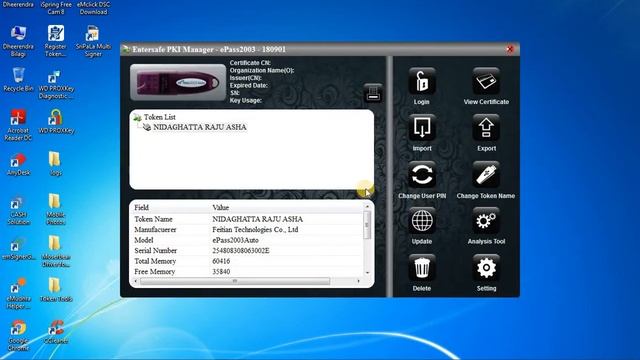Launch the Analysis Tool
This screenshot has height=360, width=640.
[486, 221]
